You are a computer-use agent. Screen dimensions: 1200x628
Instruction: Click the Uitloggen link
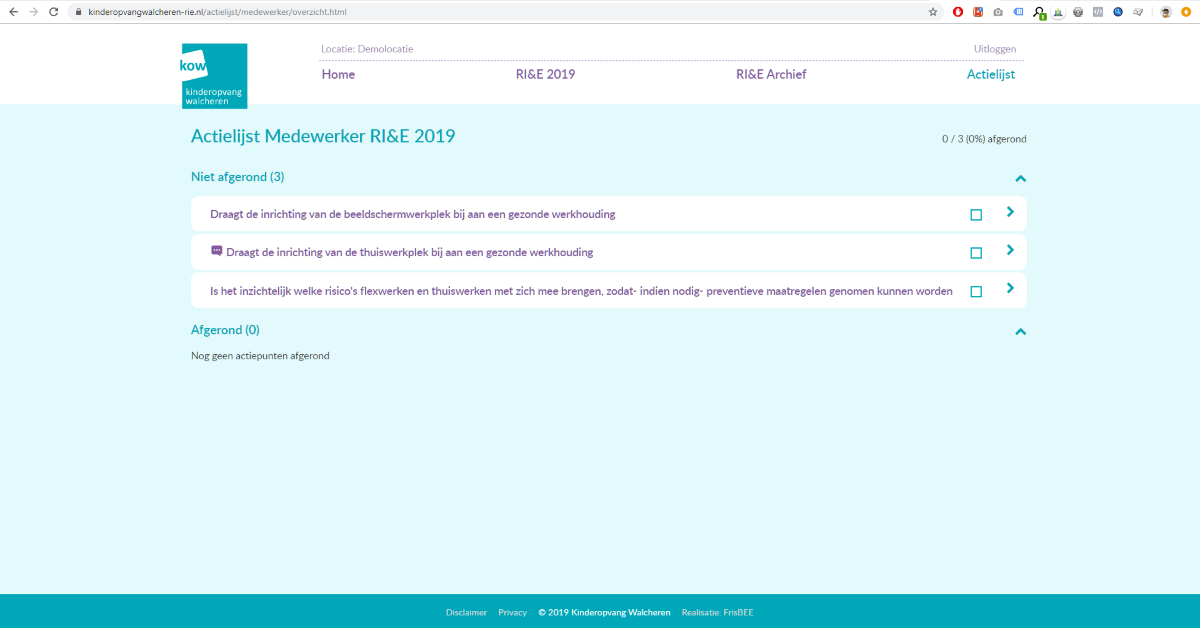tap(994, 49)
